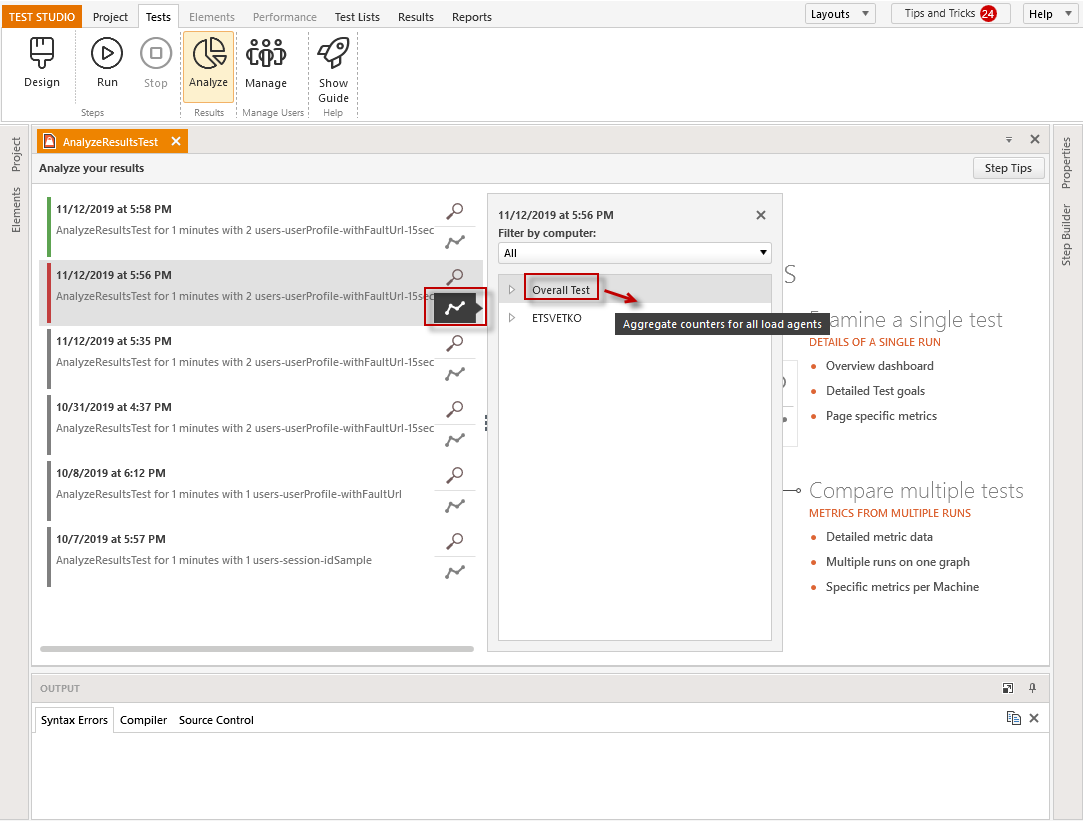Open the Elements ribbon tab
This screenshot has width=1083, height=821.
(x=212, y=17)
